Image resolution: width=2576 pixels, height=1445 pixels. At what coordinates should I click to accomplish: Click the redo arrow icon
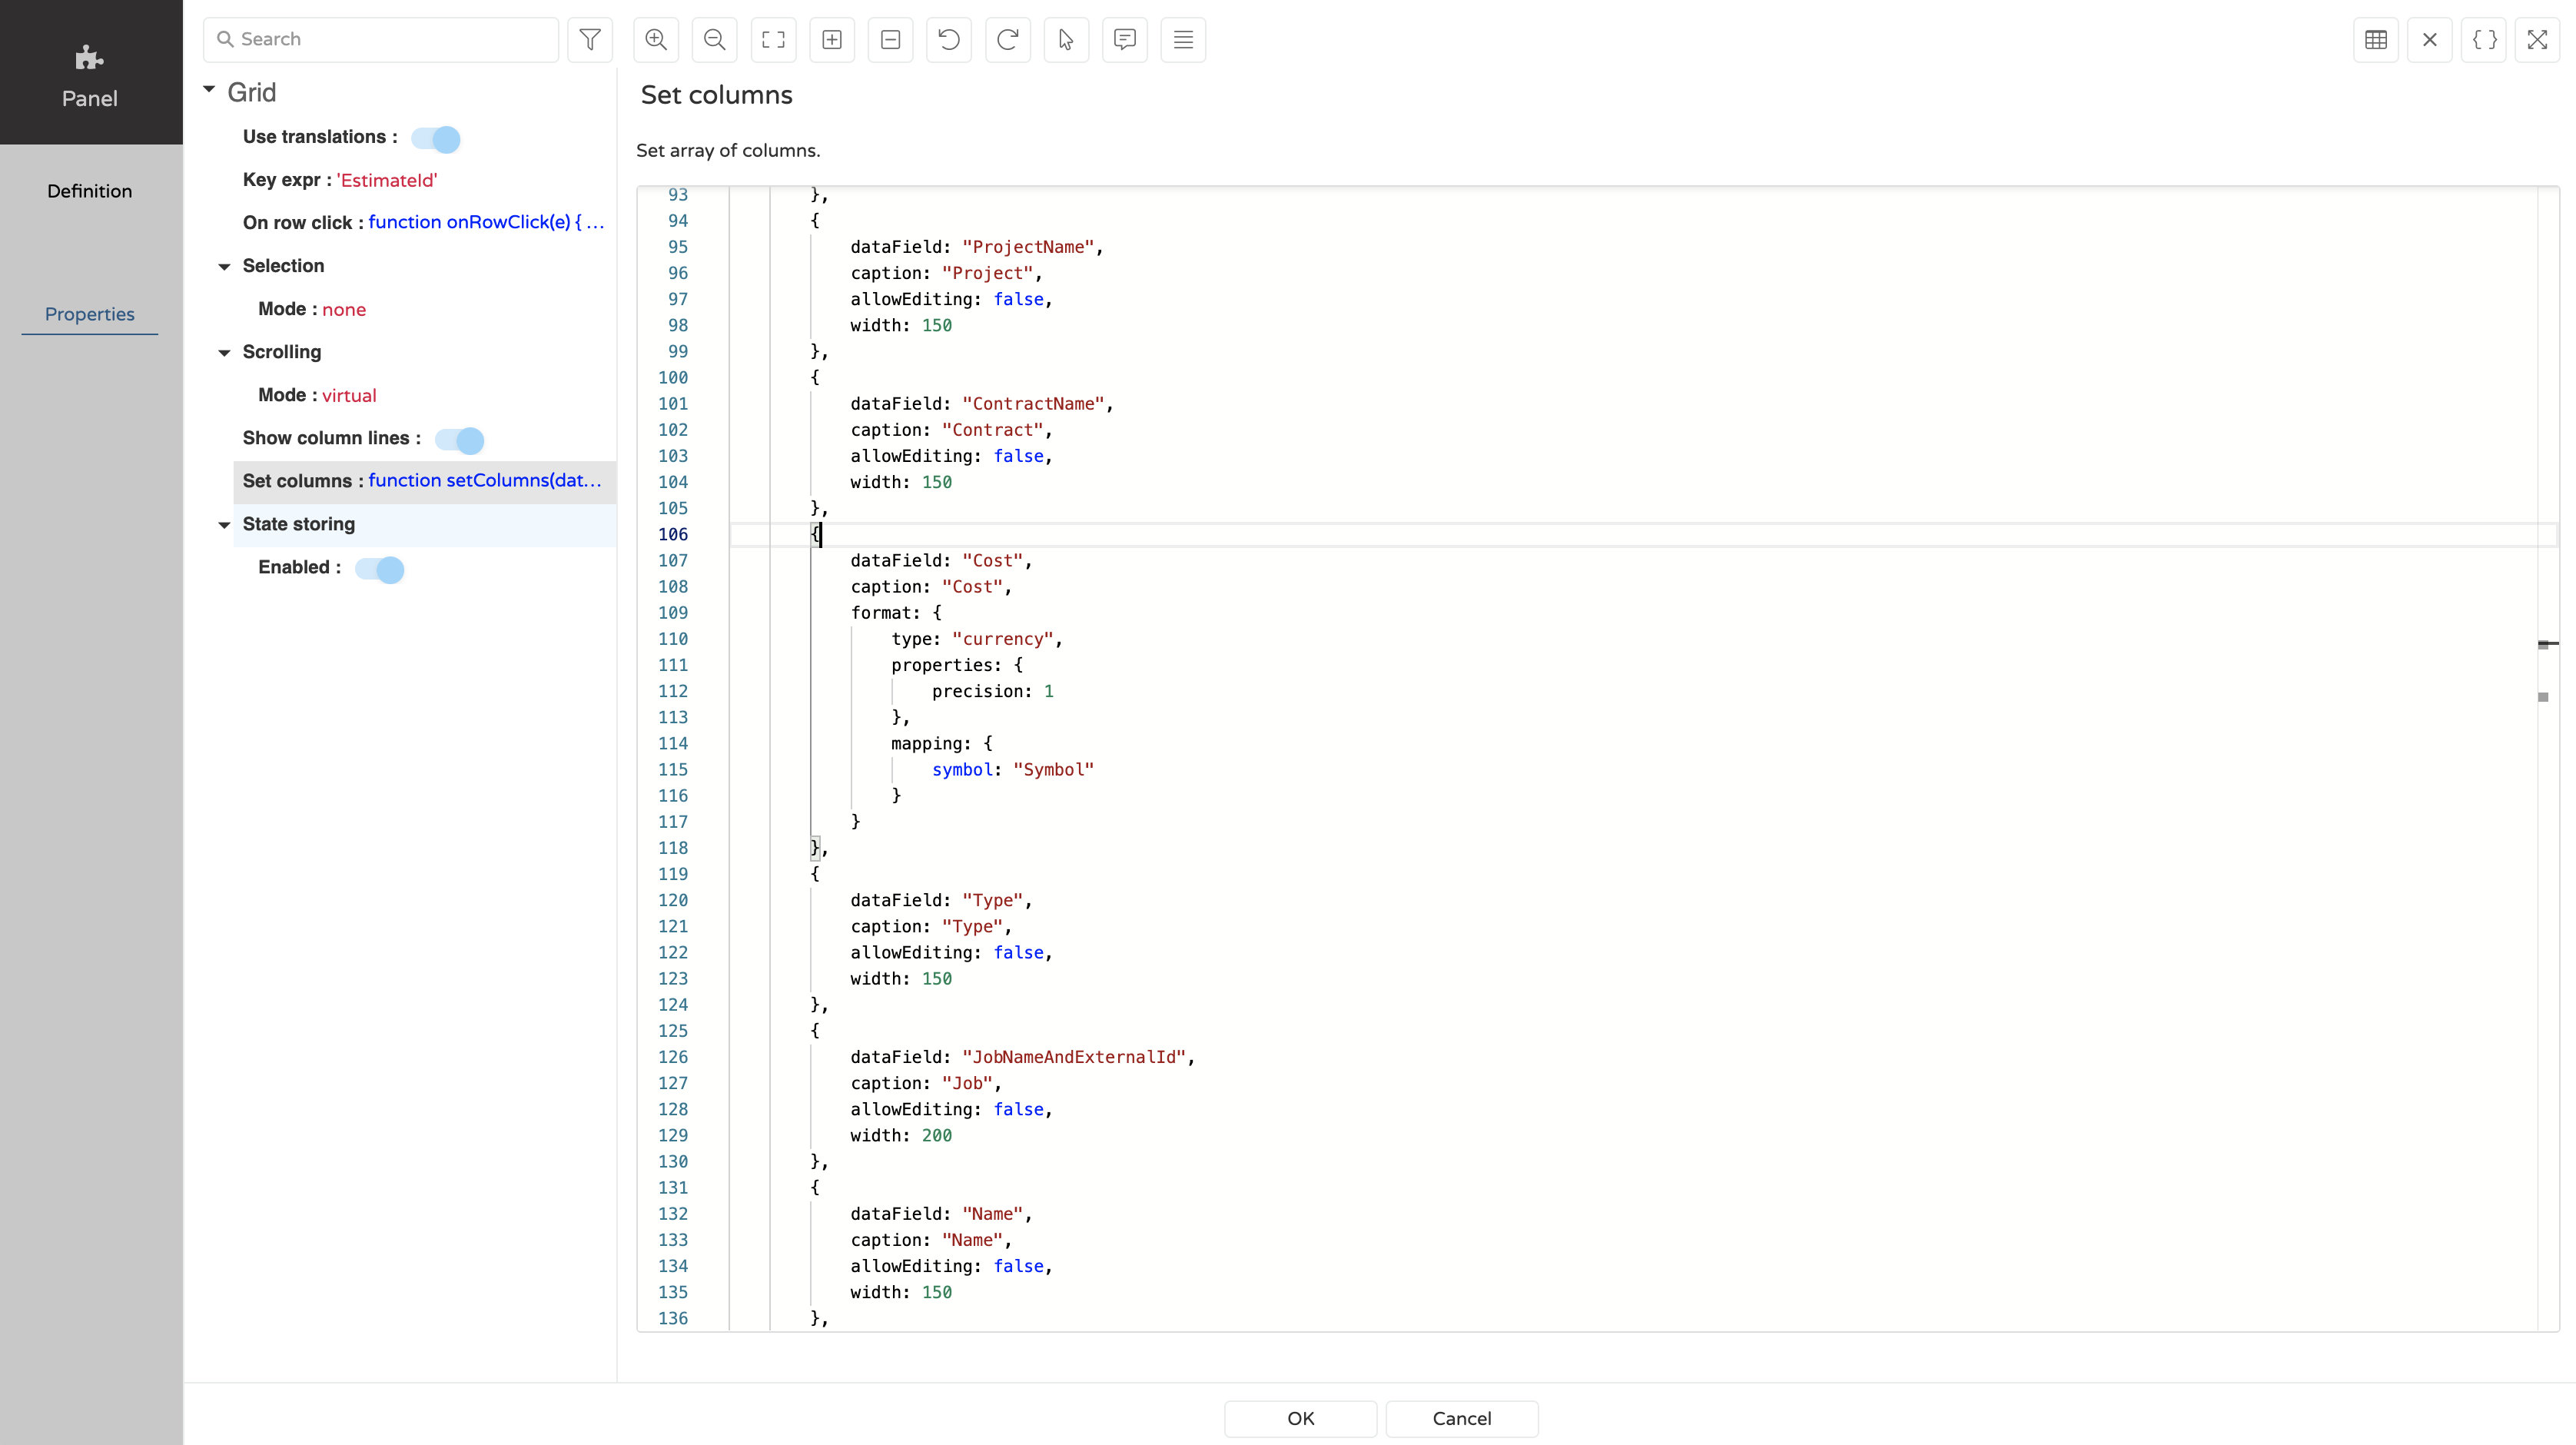coord(1007,40)
